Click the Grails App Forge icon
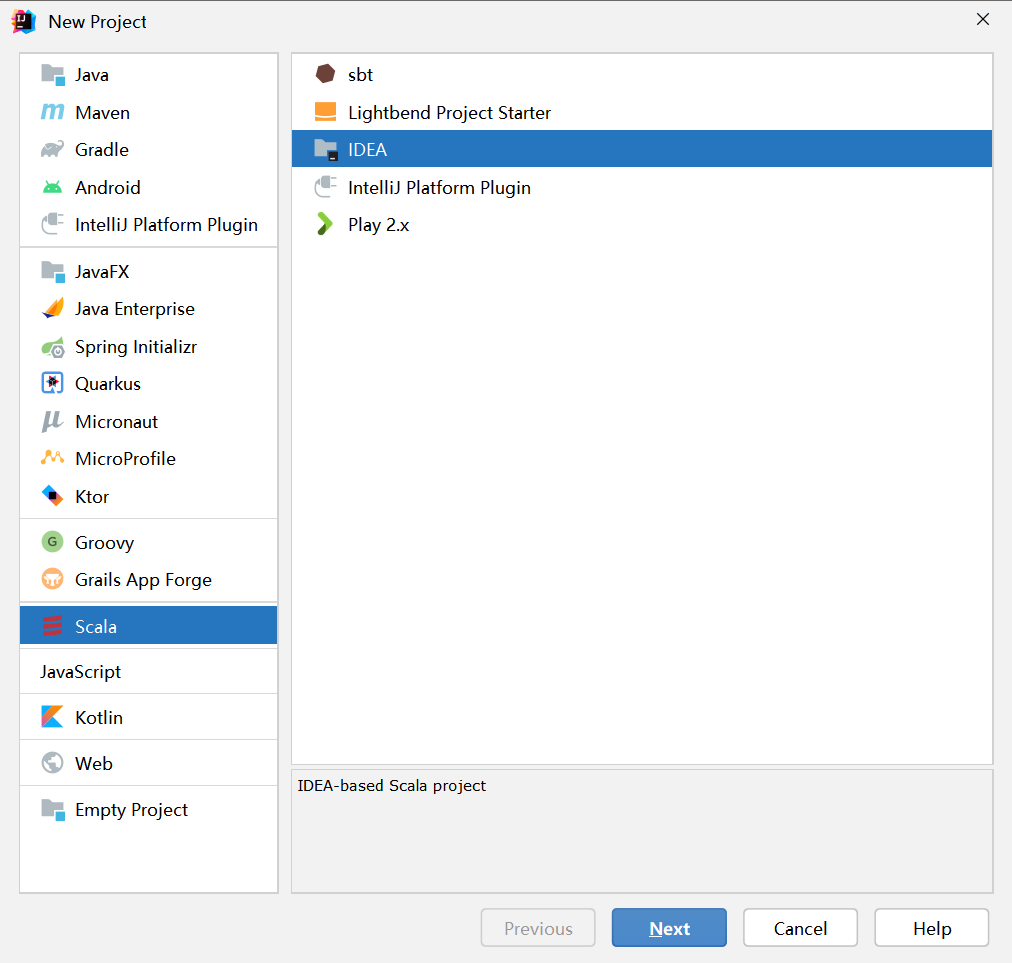Screen dimensions: 1012x963 coord(53,580)
